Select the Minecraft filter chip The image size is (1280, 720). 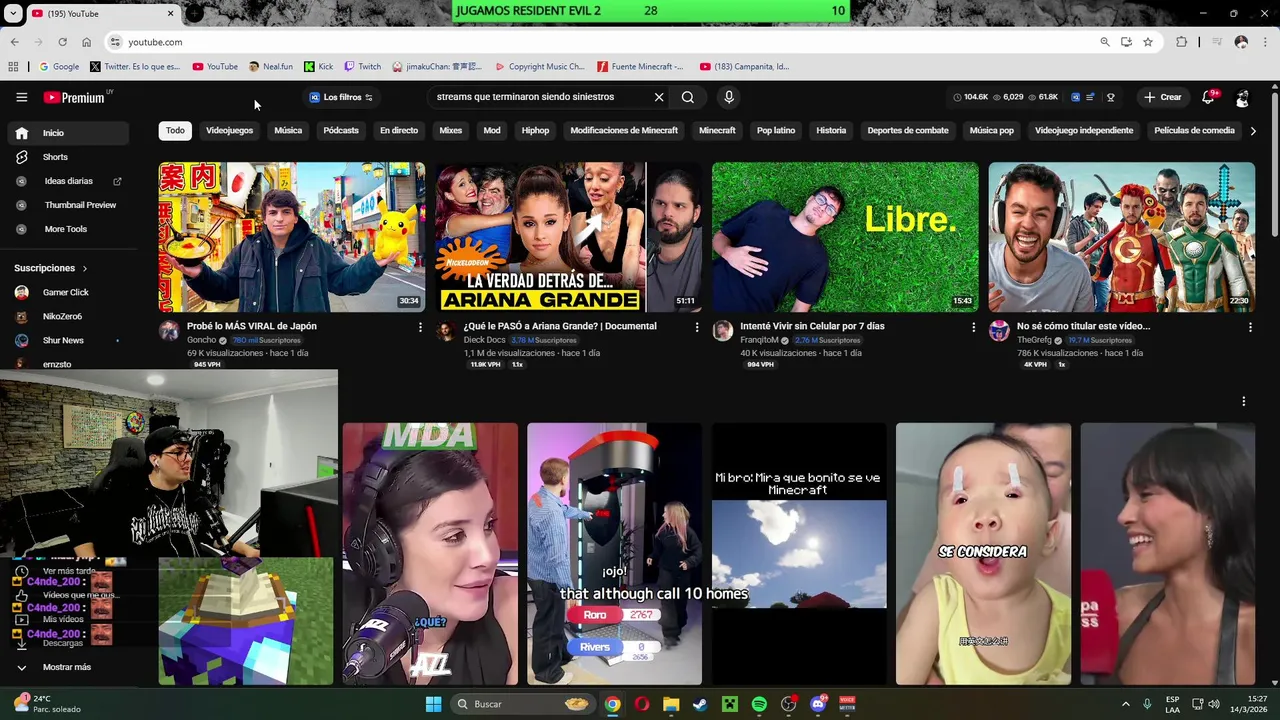pyautogui.click(x=717, y=131)
